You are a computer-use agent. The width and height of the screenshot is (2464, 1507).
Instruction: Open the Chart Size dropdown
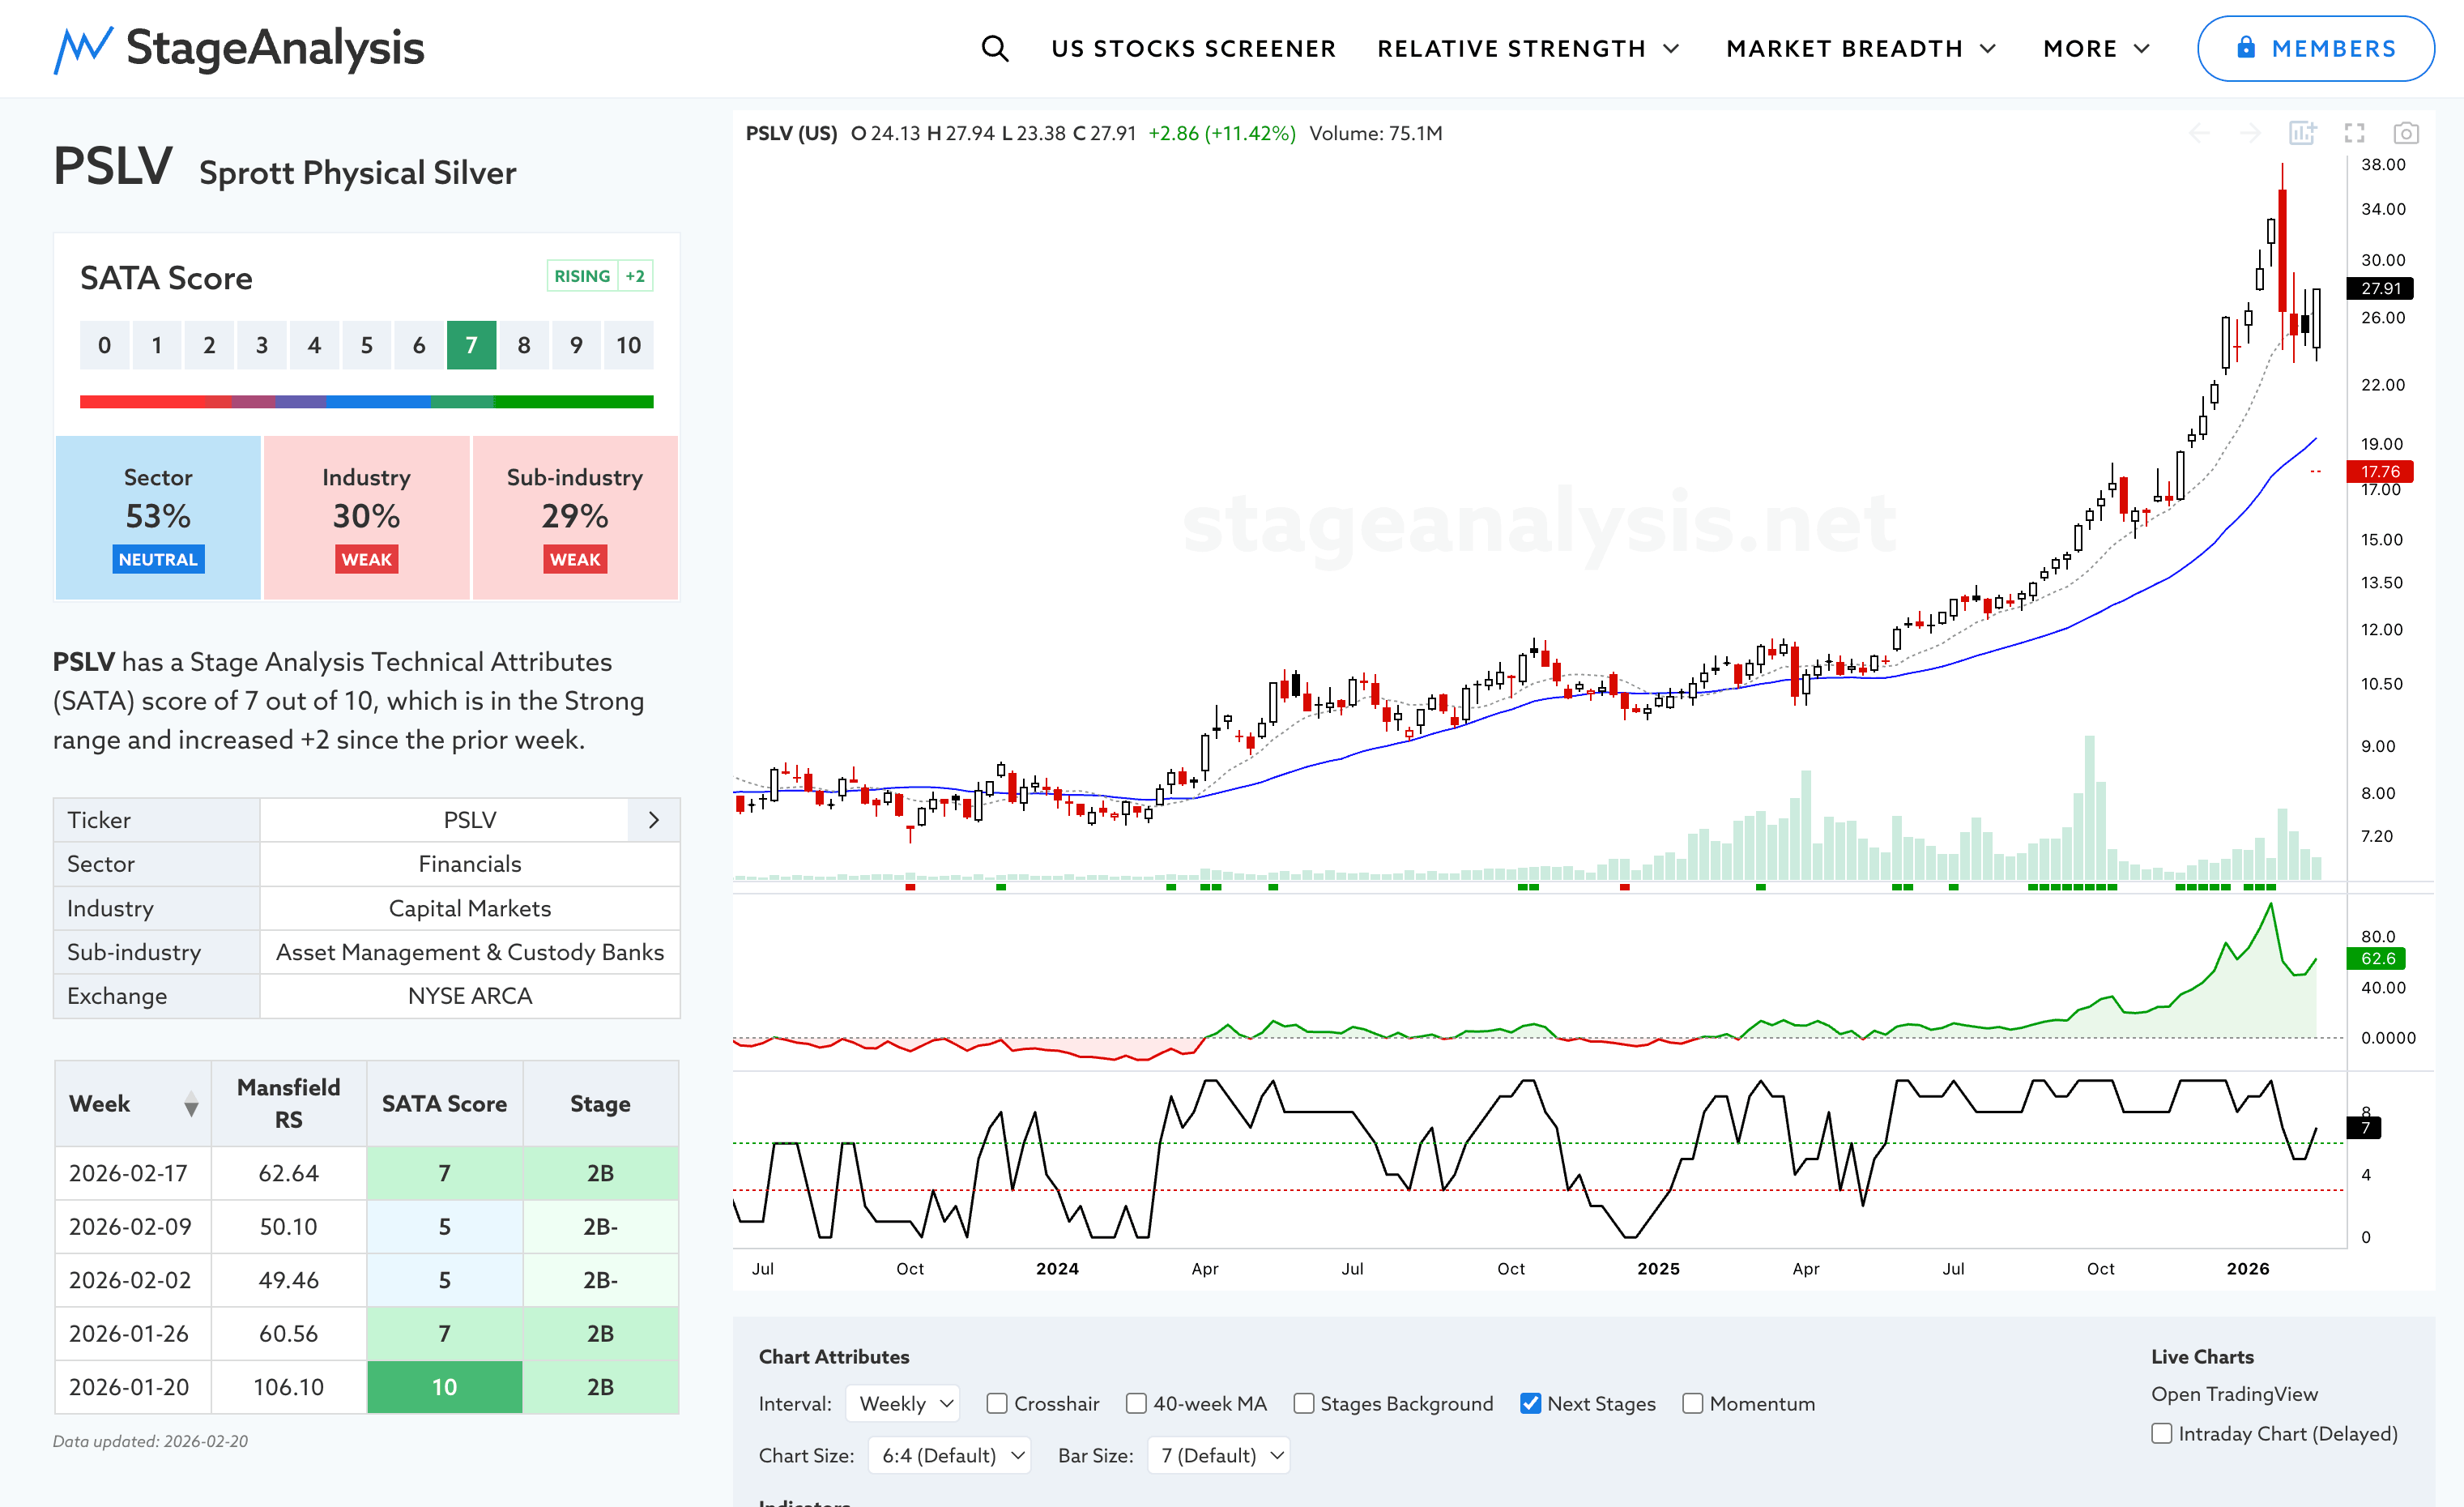click(x=949, y=1455)
